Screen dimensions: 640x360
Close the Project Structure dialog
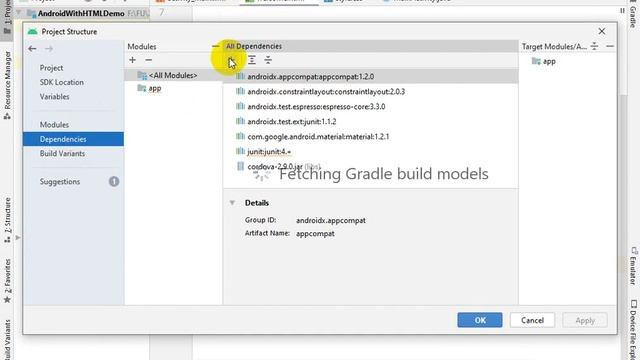(602, 31)
